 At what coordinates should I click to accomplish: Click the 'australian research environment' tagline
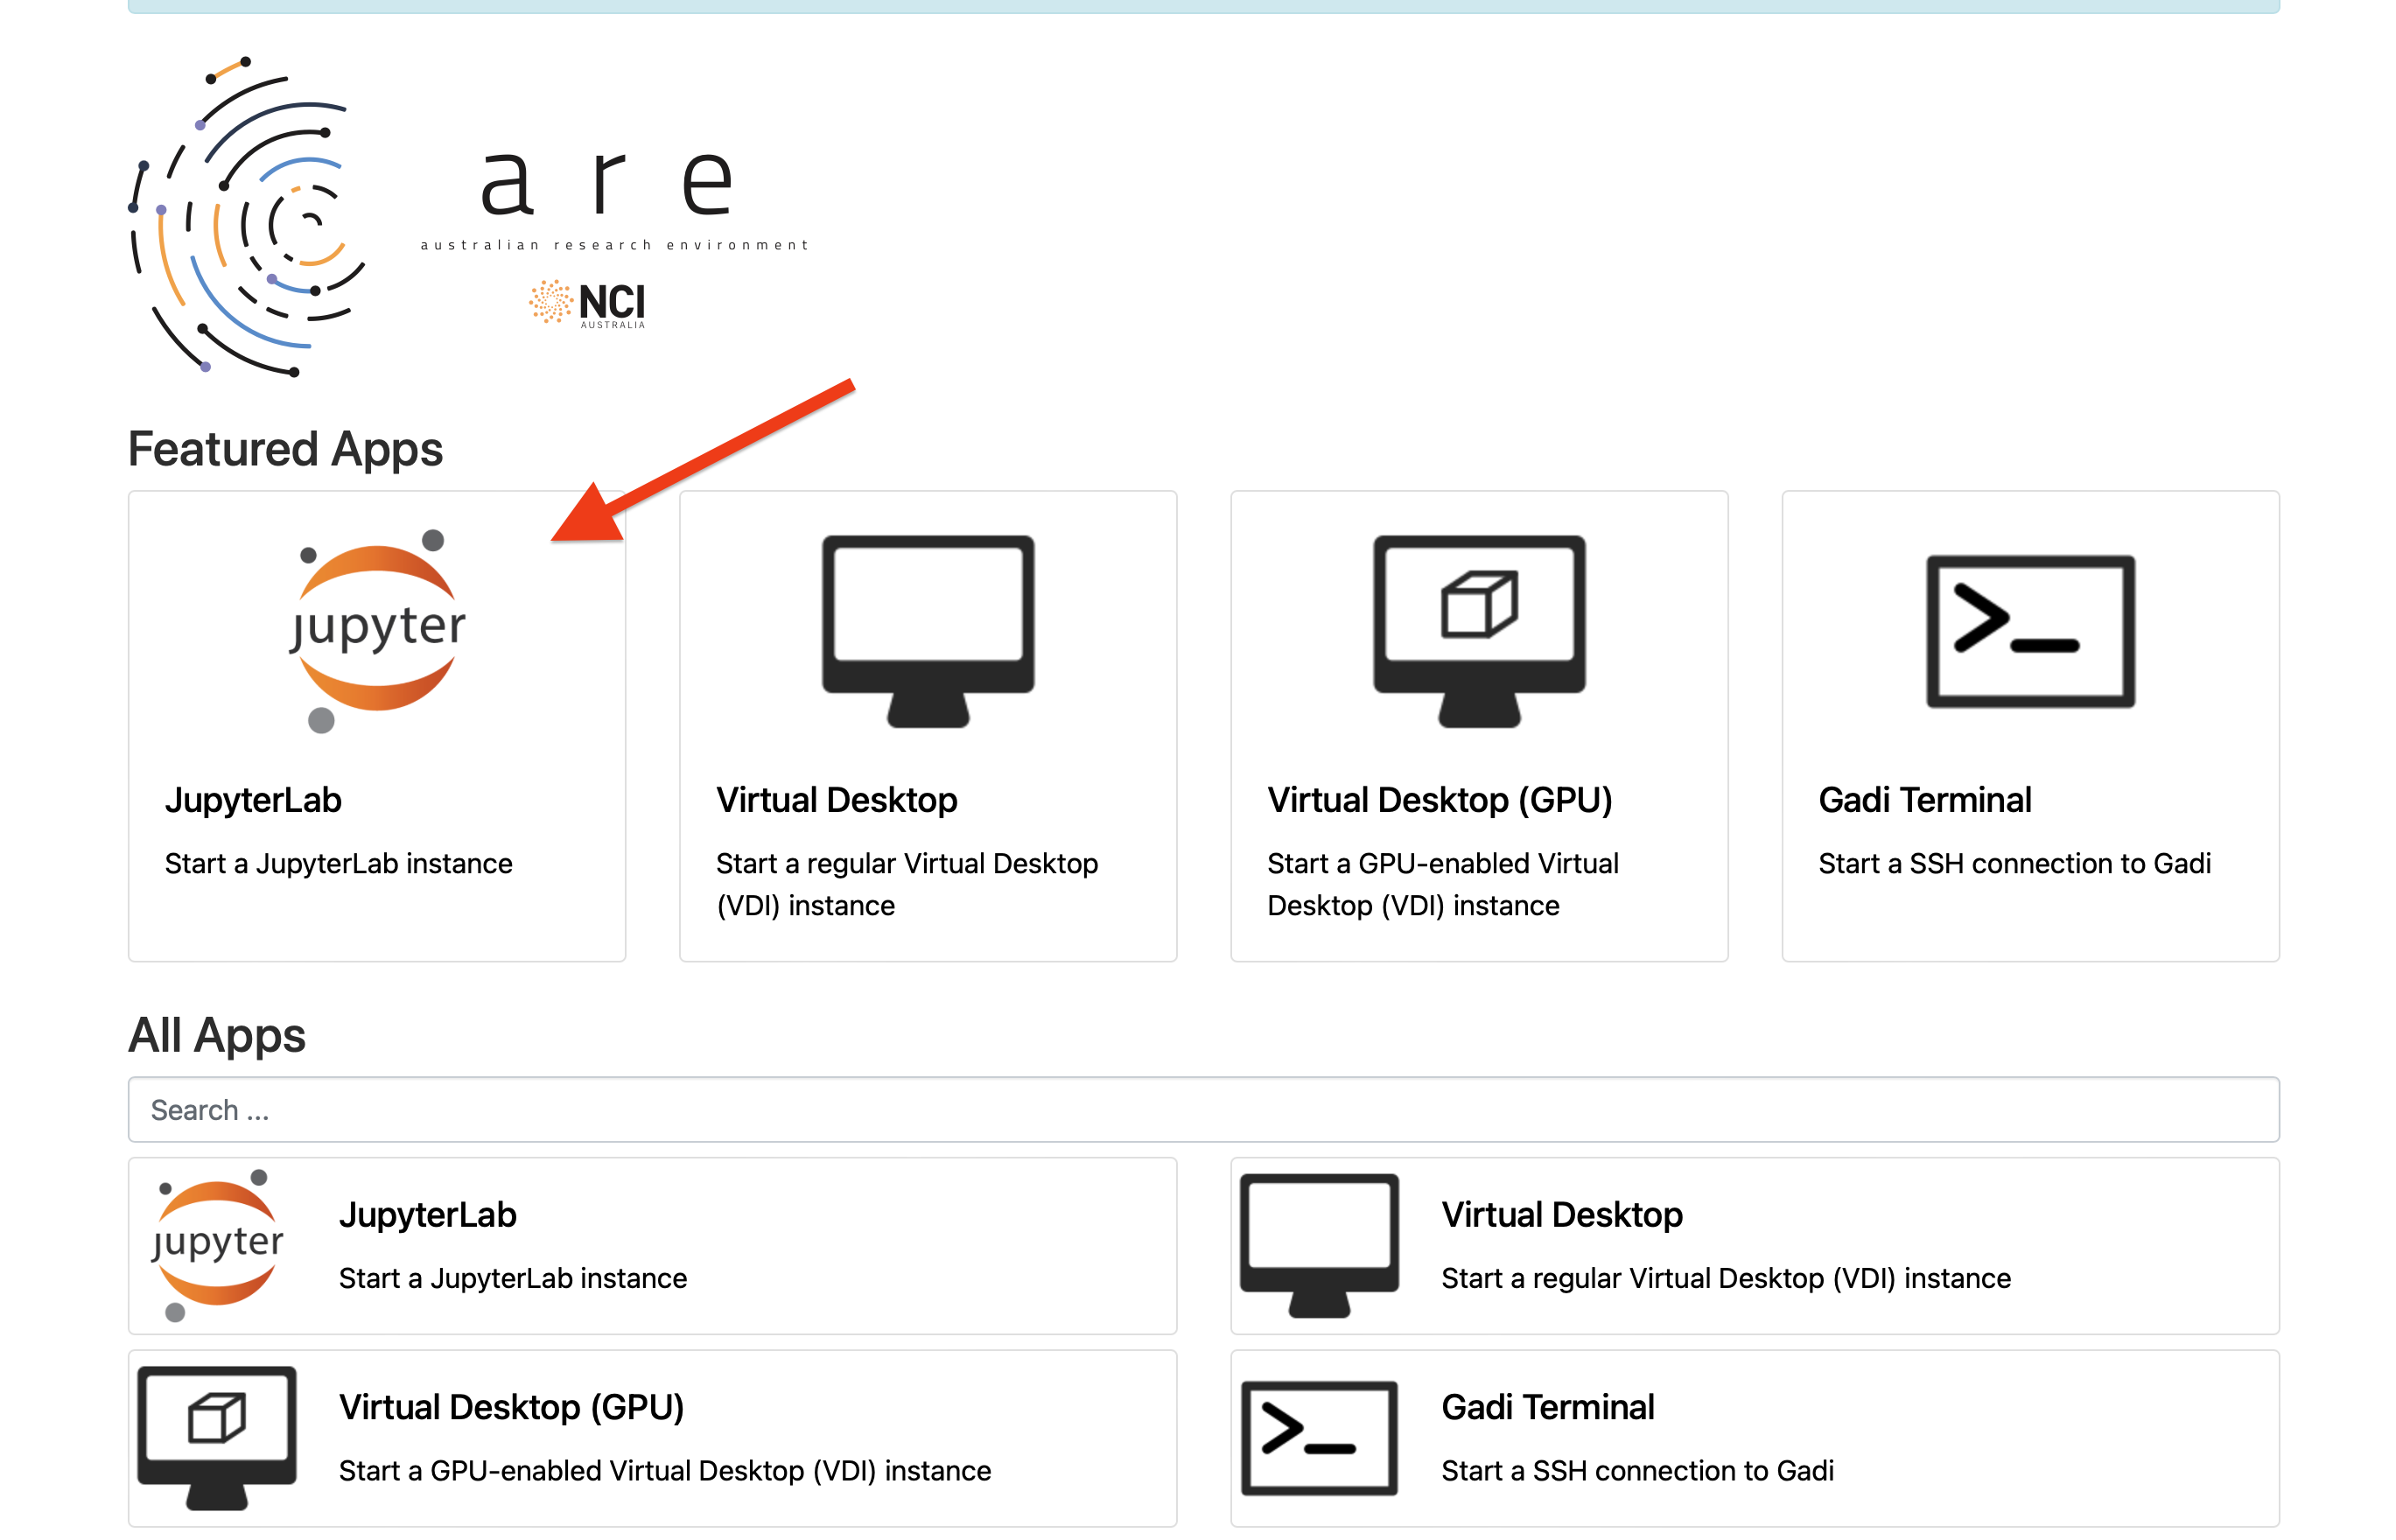[613, 245]
